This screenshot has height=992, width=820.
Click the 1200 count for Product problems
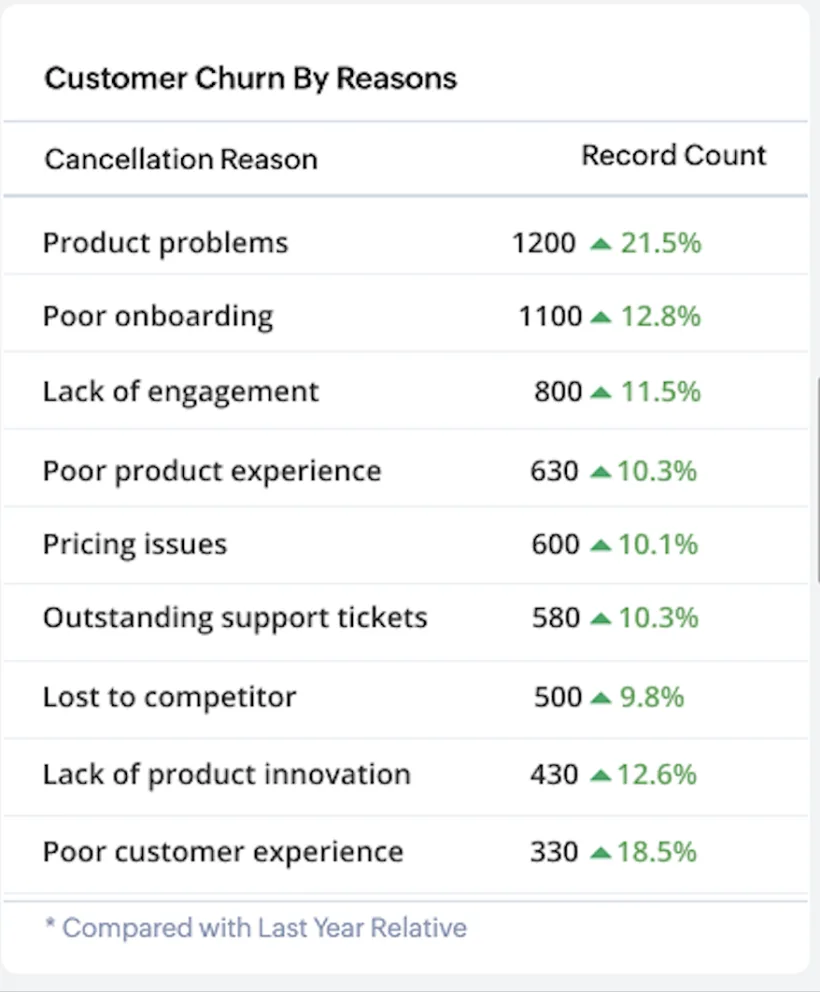pyautogui.click(x=544, y=243)
